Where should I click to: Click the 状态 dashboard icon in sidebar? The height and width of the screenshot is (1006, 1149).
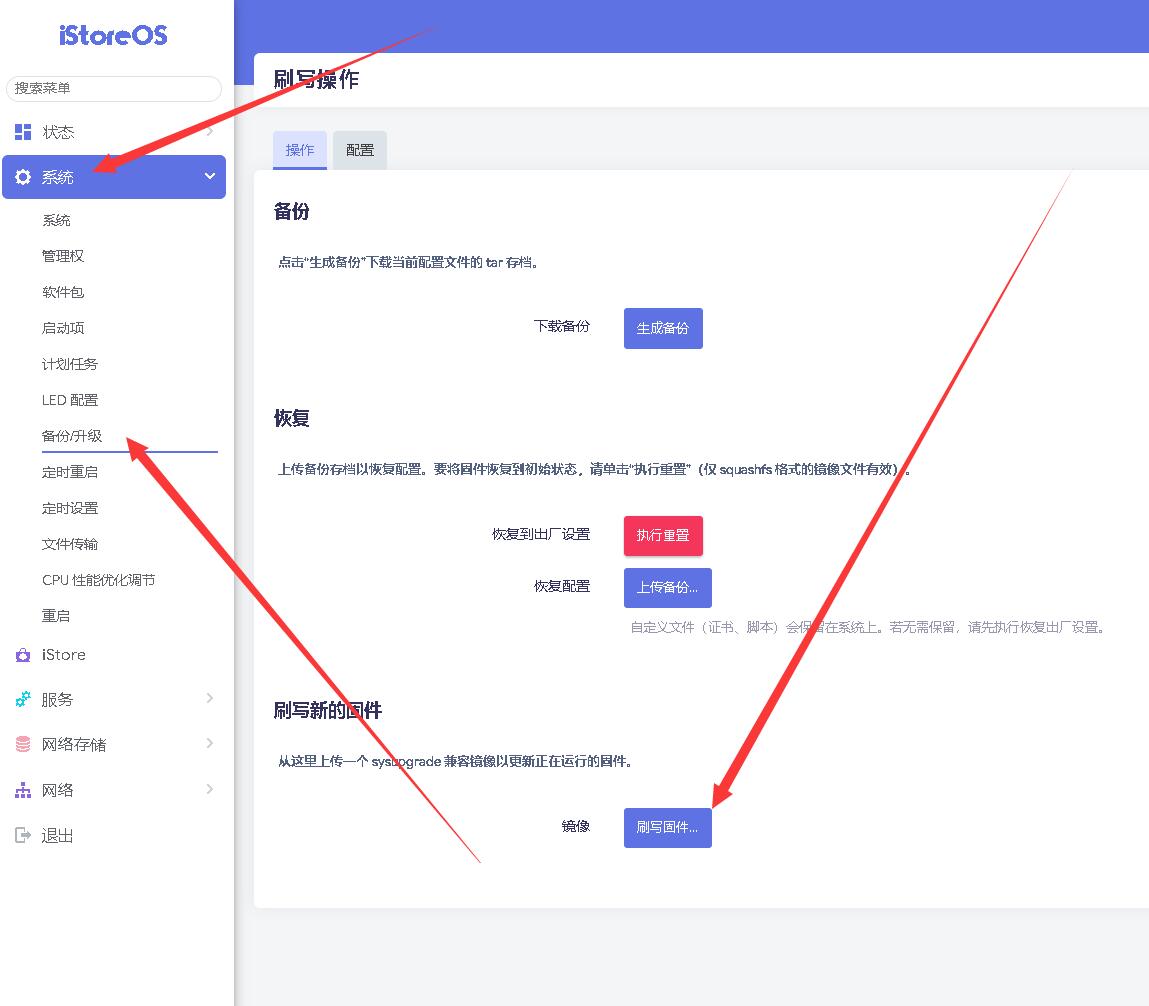tap(23, 132)
